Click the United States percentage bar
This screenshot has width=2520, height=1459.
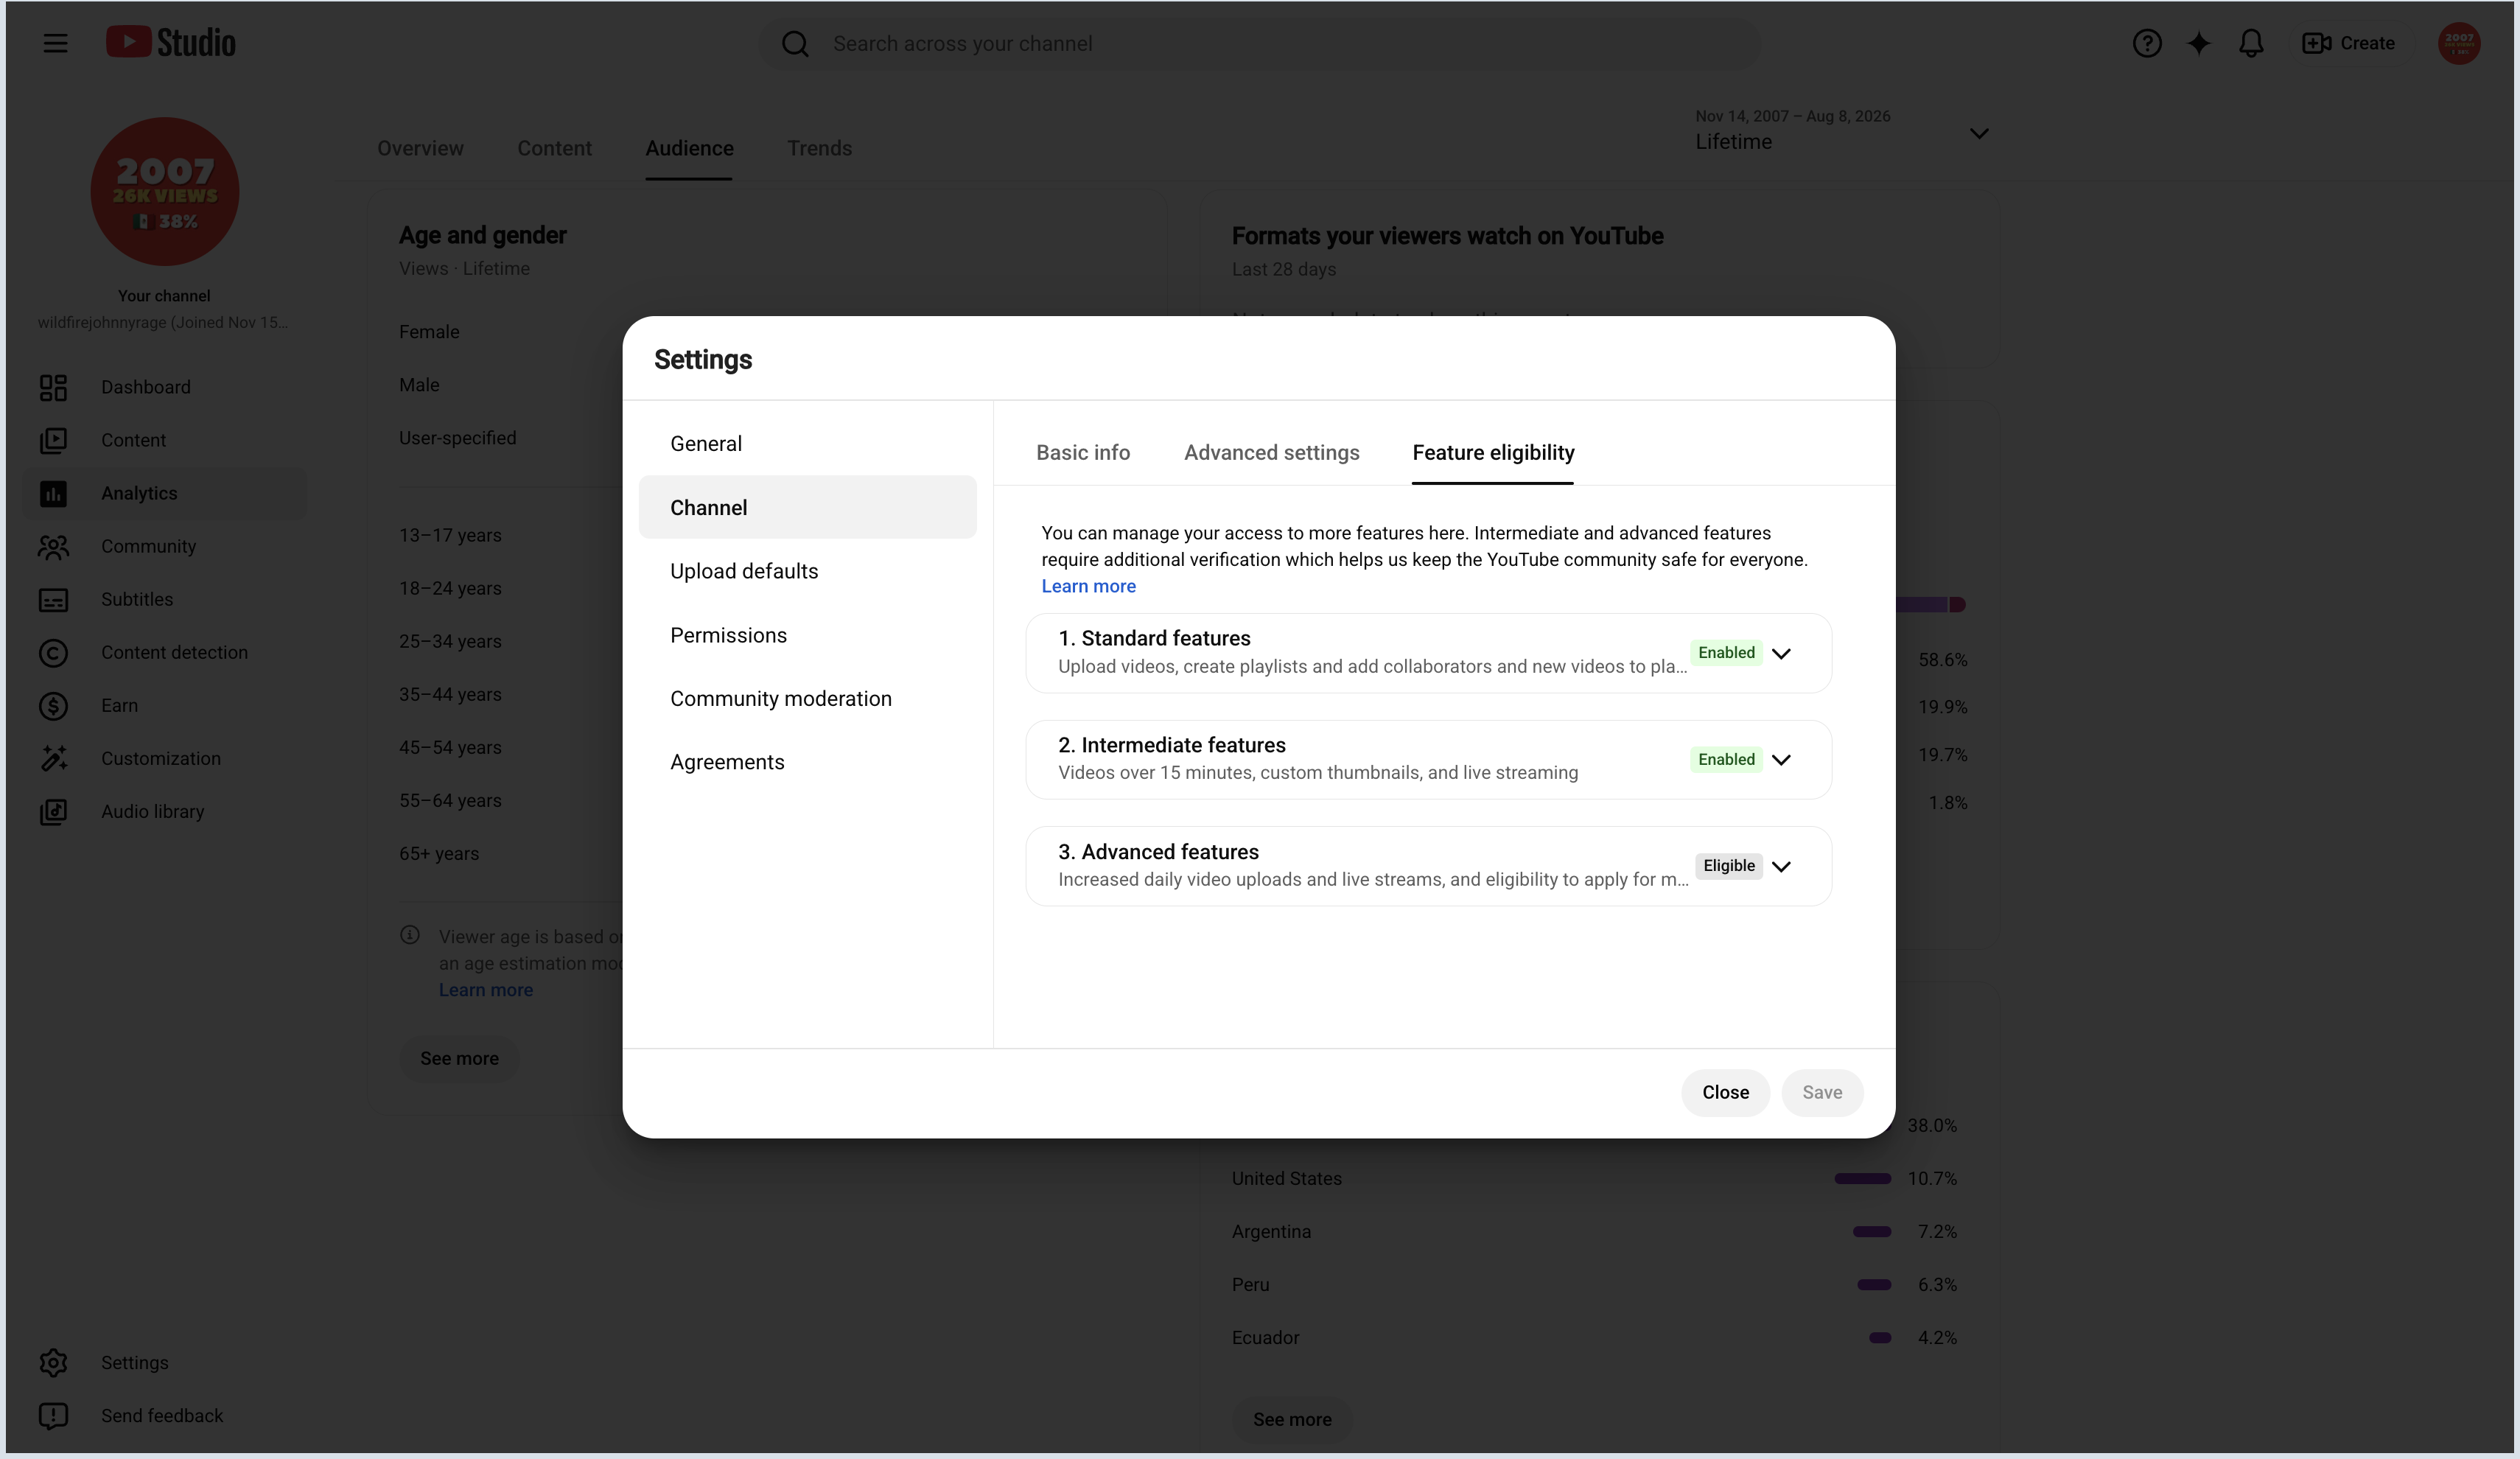point(1862,1178)
